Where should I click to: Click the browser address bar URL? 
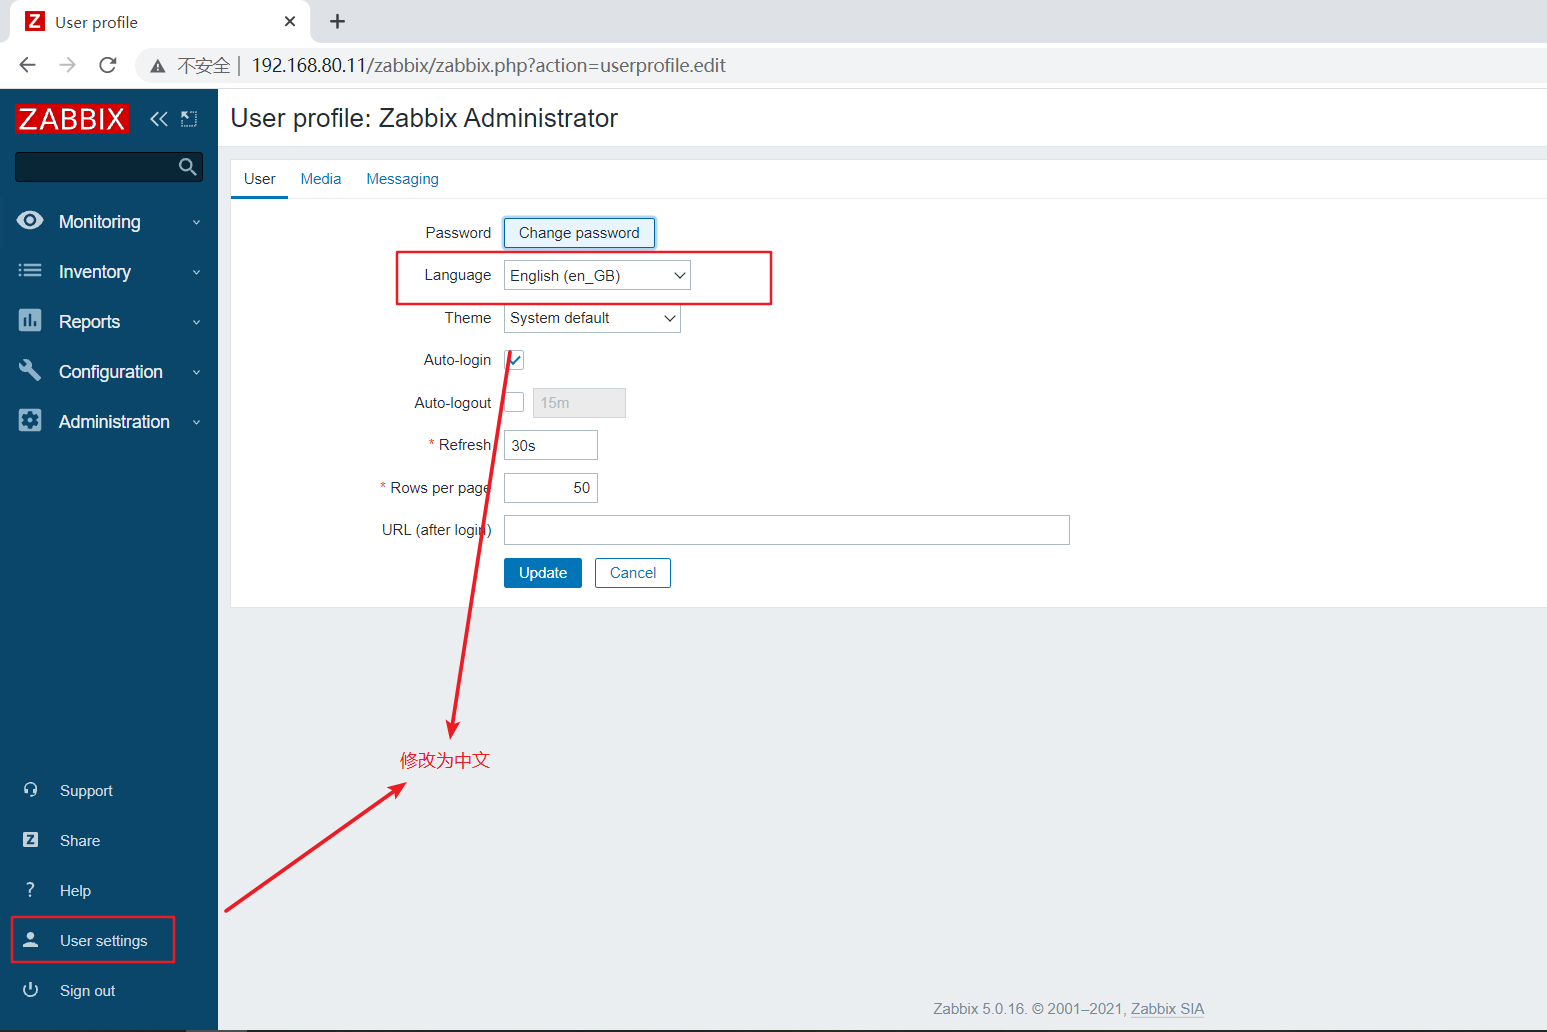coord(488,66)
